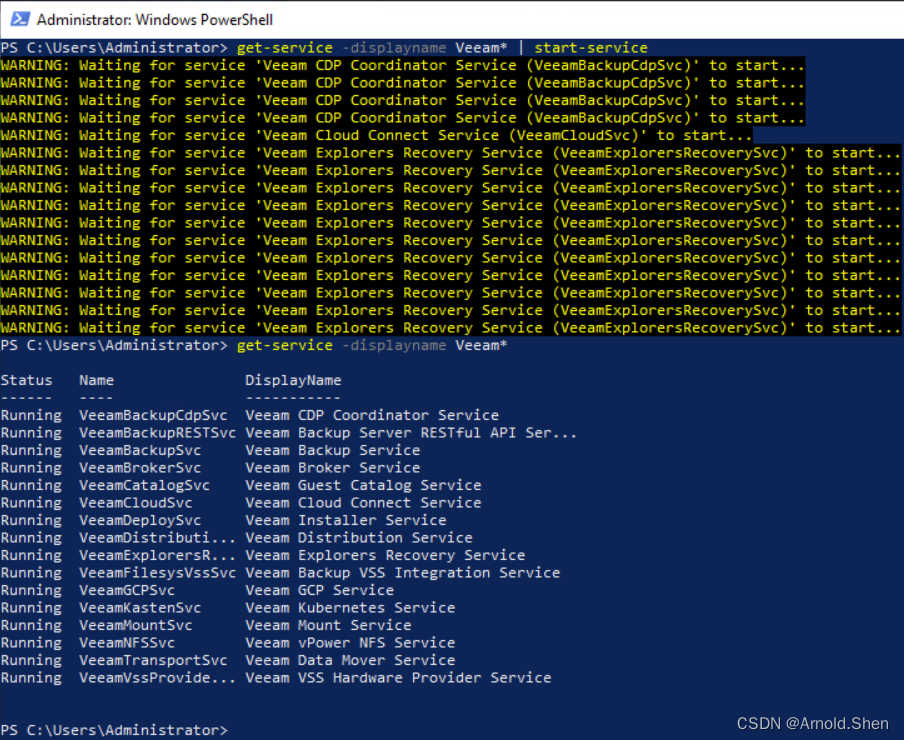Select the VeeamExplorersR... service name
The image size is (904, 740).
pos(157,555)
